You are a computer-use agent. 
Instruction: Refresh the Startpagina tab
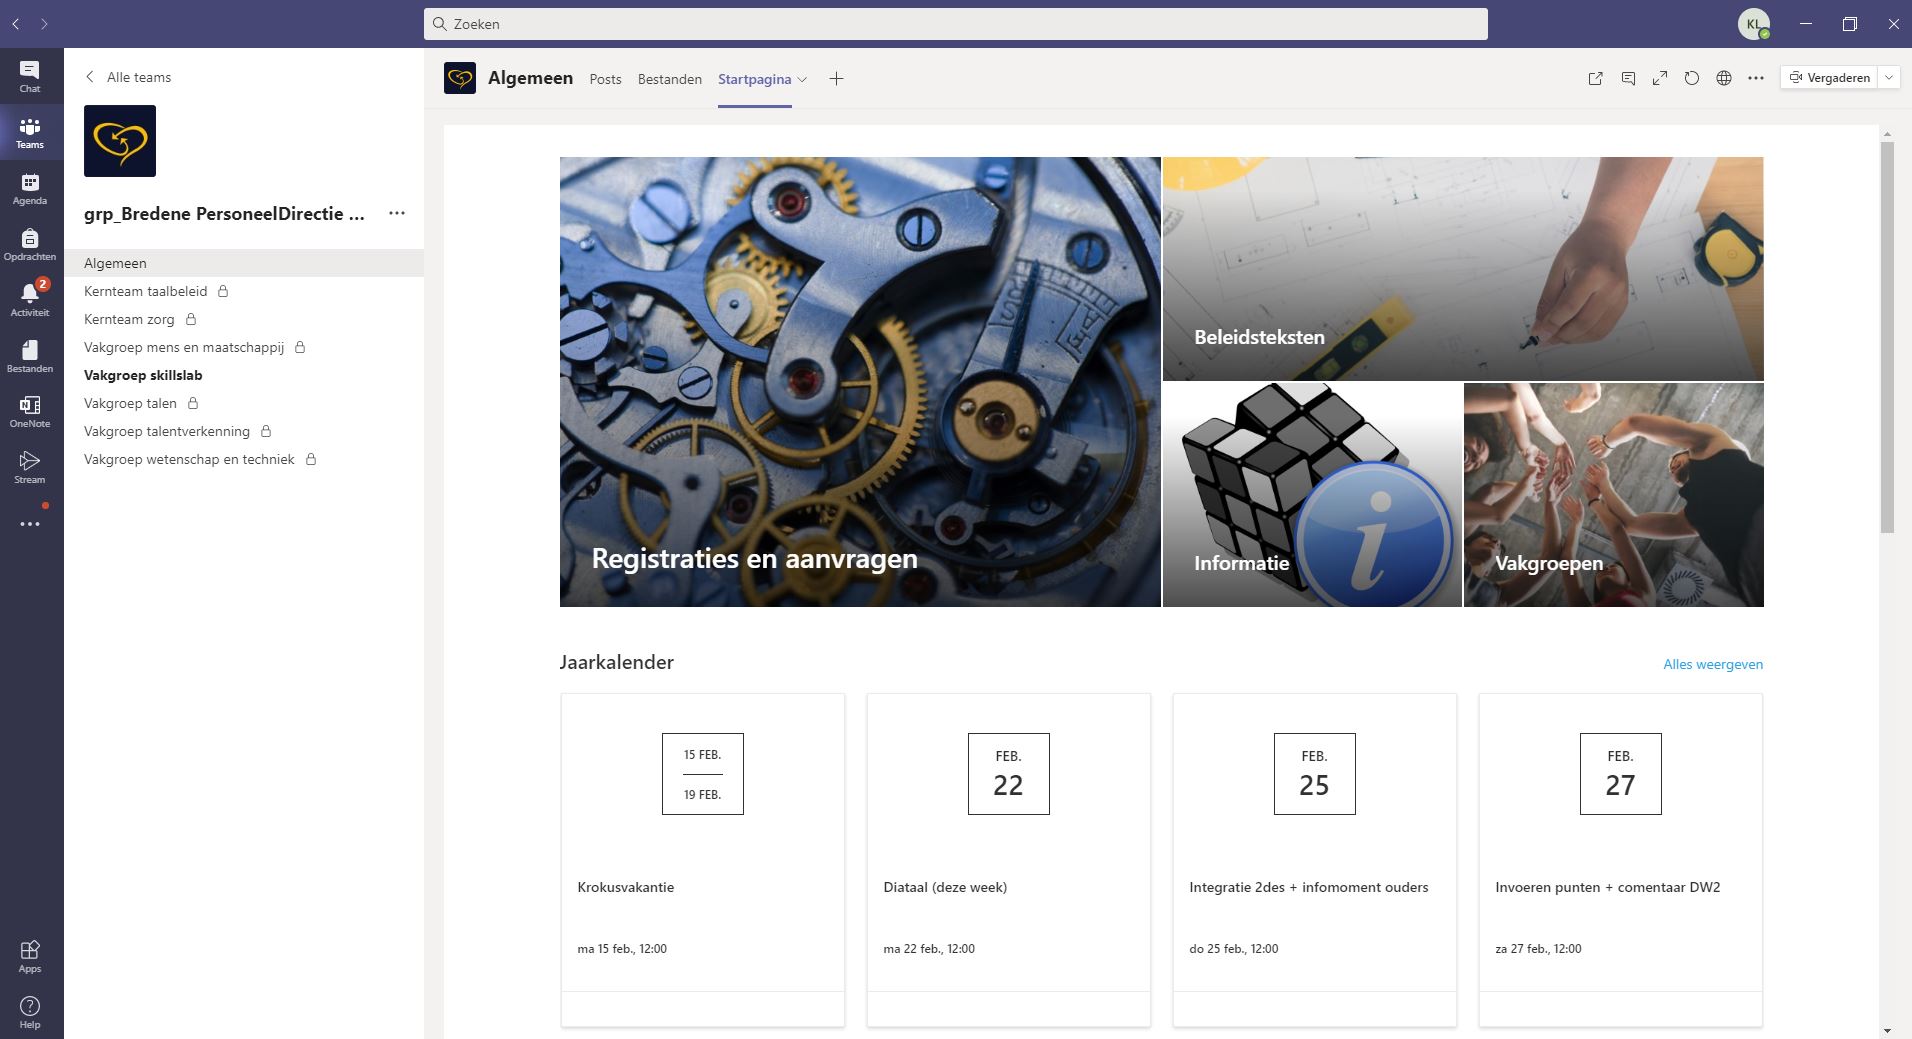tap(1691, 77)
